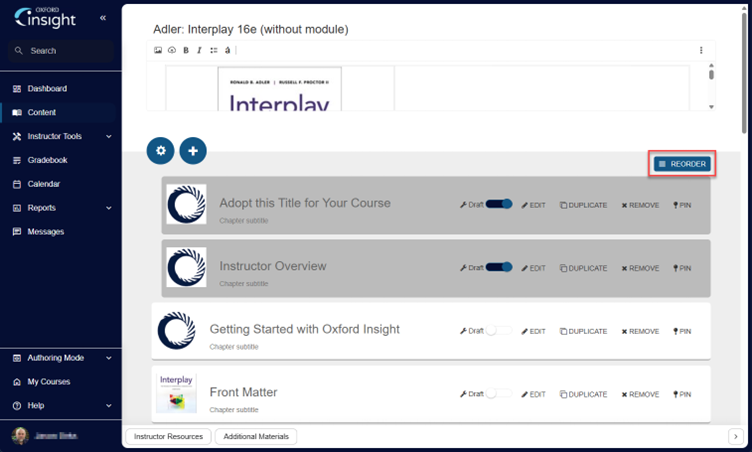Screen dimensions: 752x452
Task: Click the special character toolbar icon
Action: [227, 50]
